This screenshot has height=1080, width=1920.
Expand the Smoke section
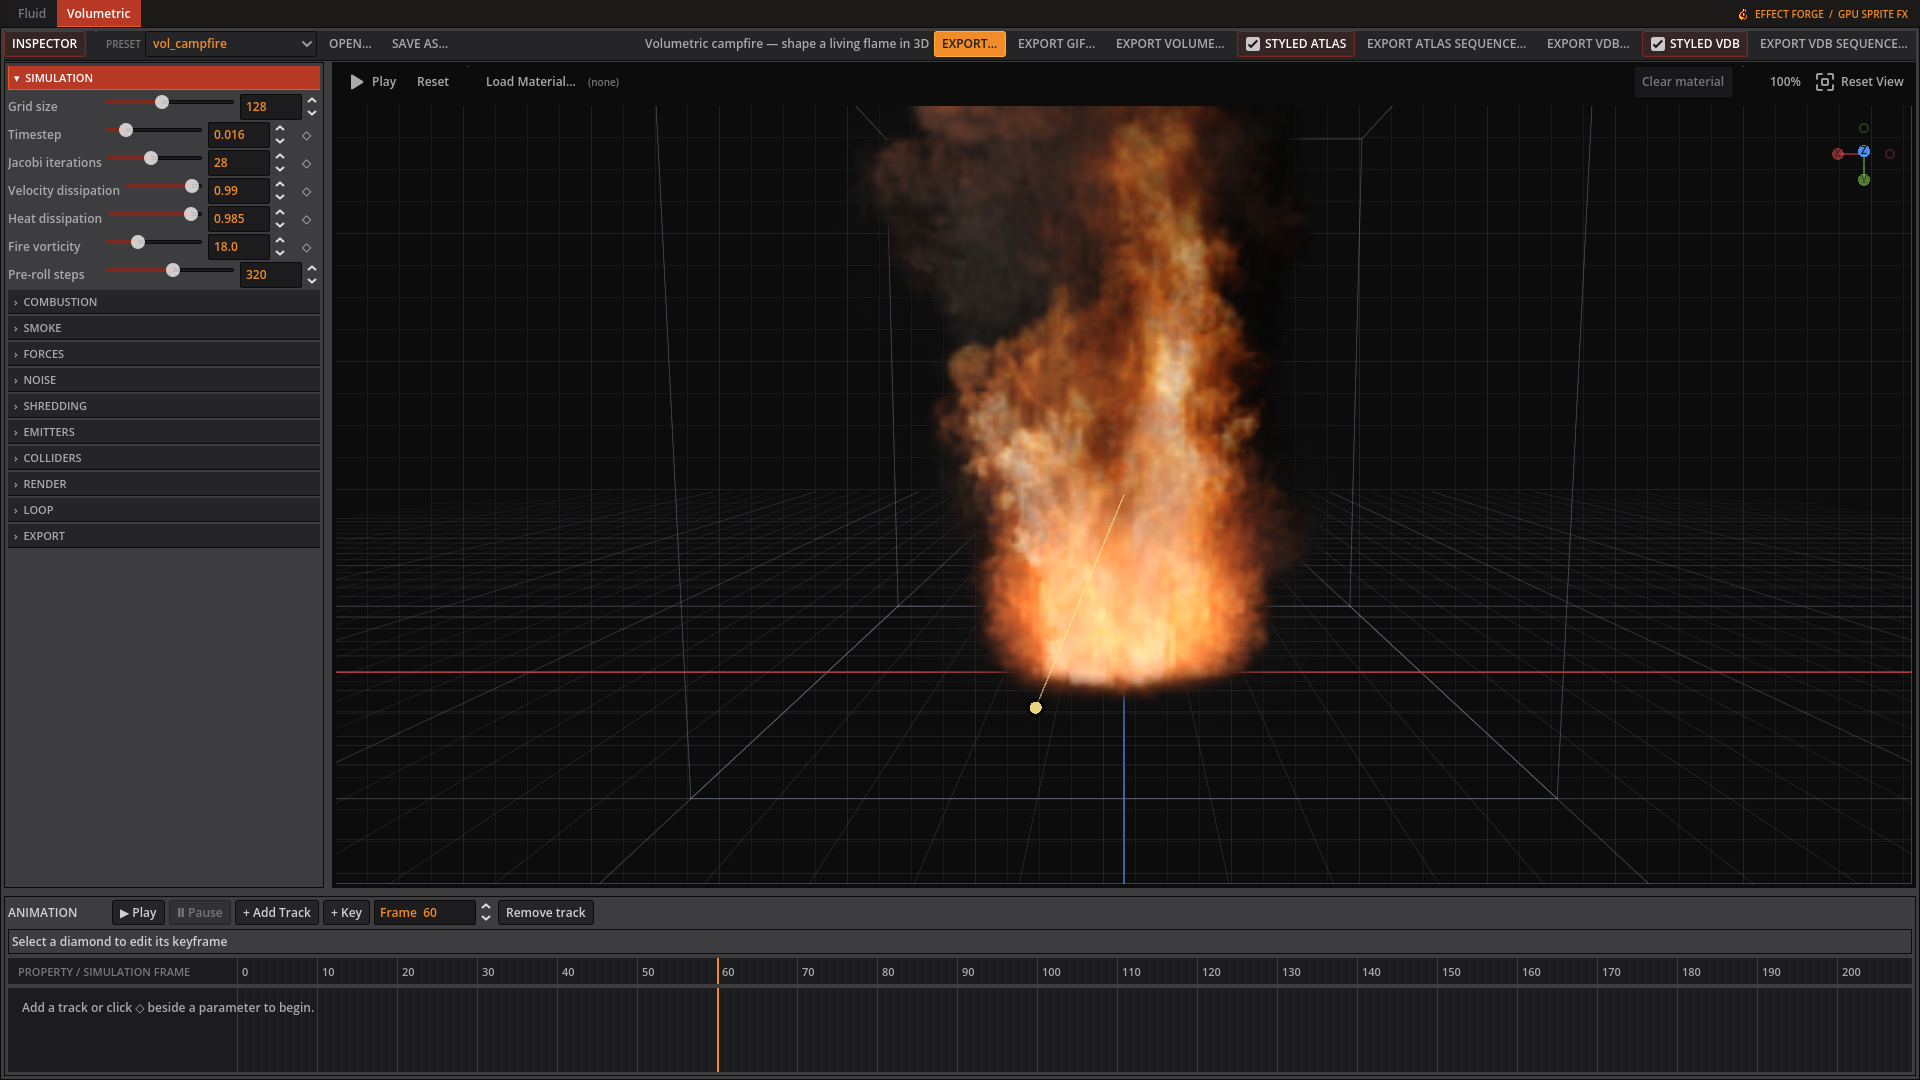164,328
